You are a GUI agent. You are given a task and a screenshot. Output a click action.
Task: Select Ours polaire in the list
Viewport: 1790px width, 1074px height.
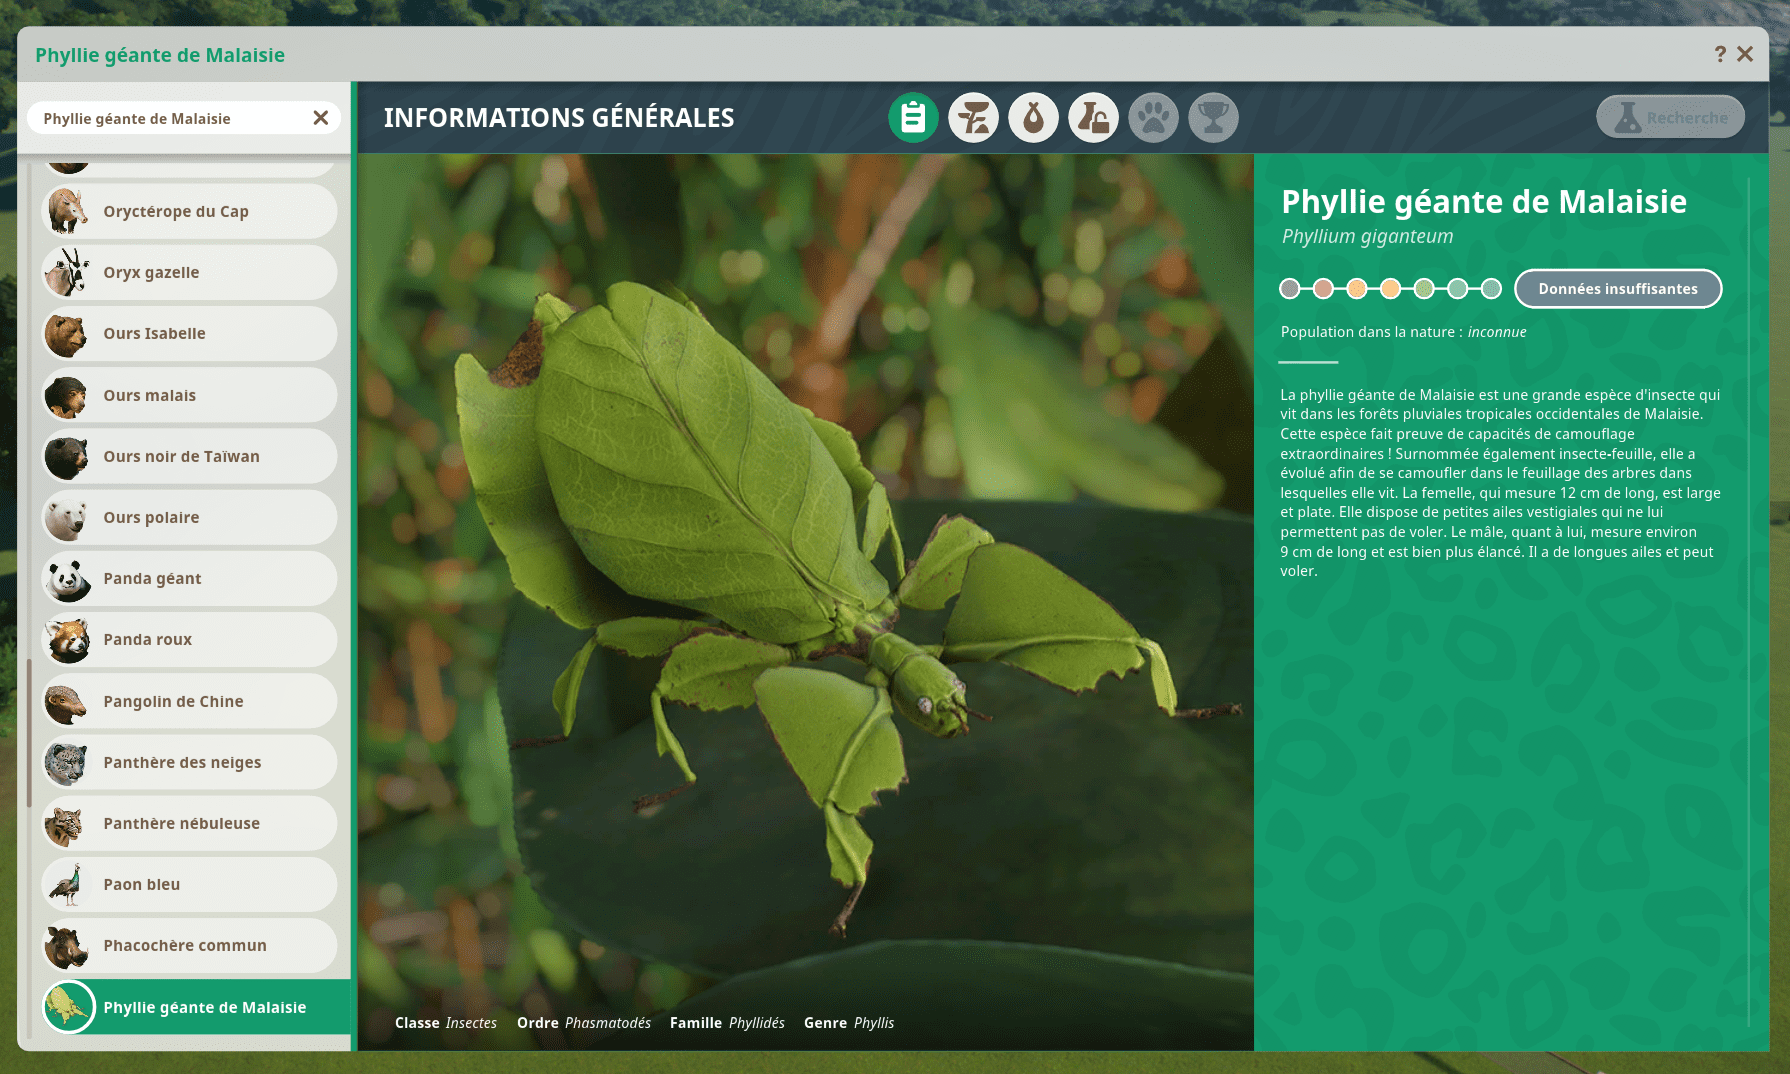coord(189,517)
